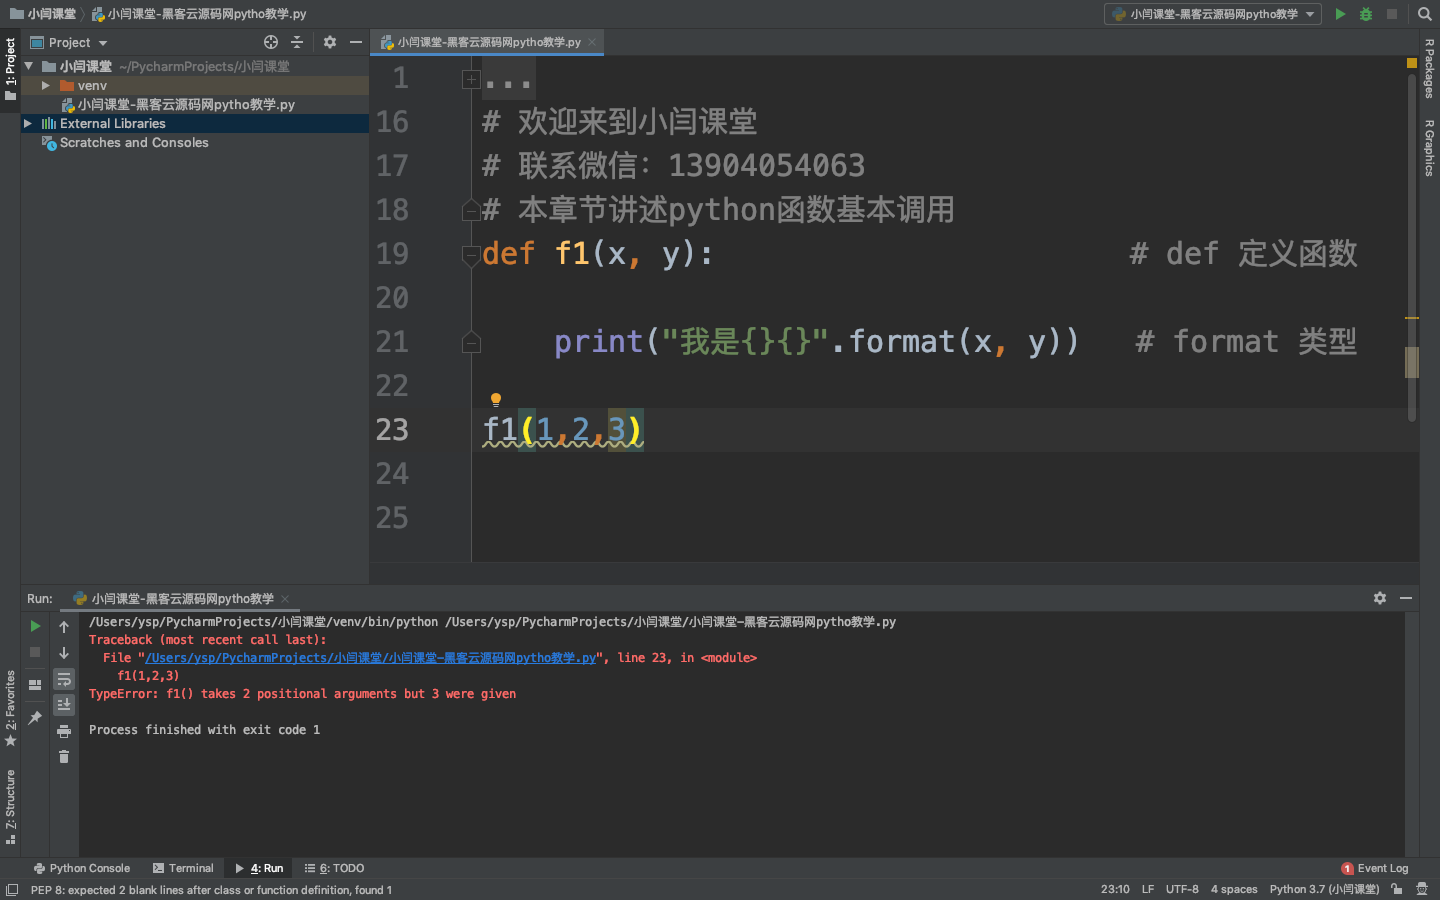1440x900 pixels.
Task: Toggle soft-wrap in Run console
Action: (x=64, y=679)
